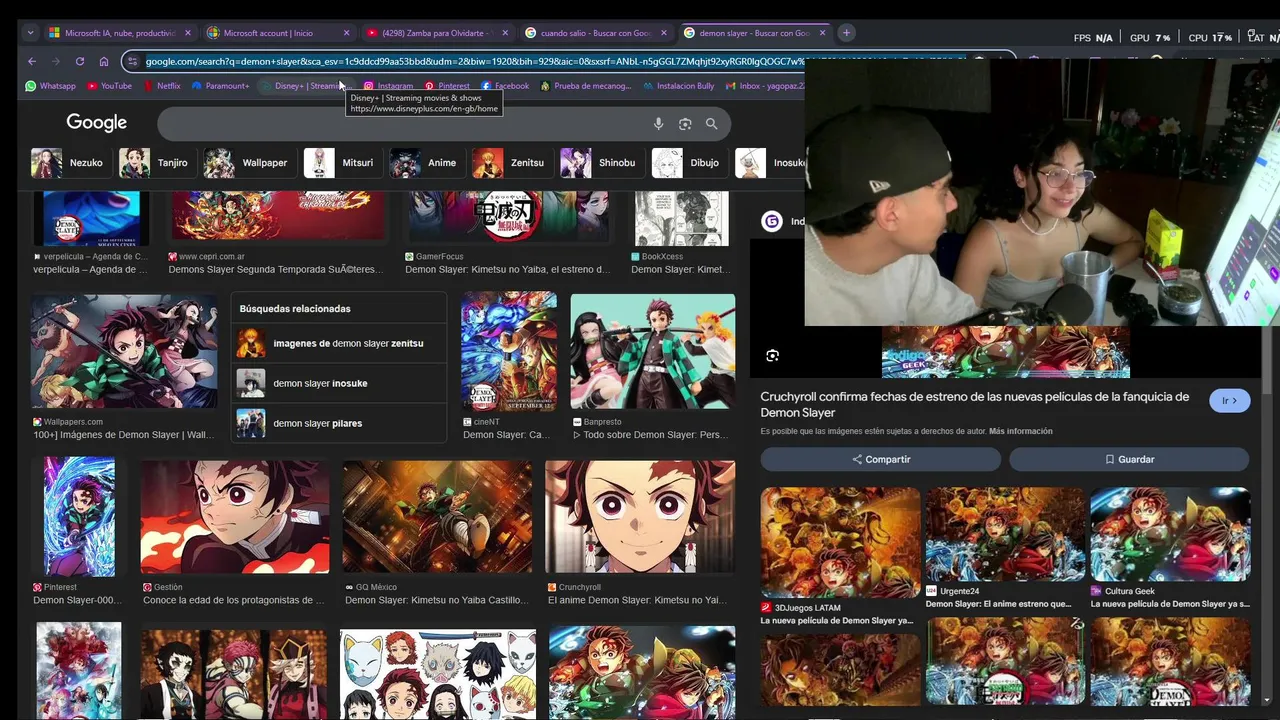Expand the tab search dropdown
The image size is (1280, 720).
(x=30, y=33)
